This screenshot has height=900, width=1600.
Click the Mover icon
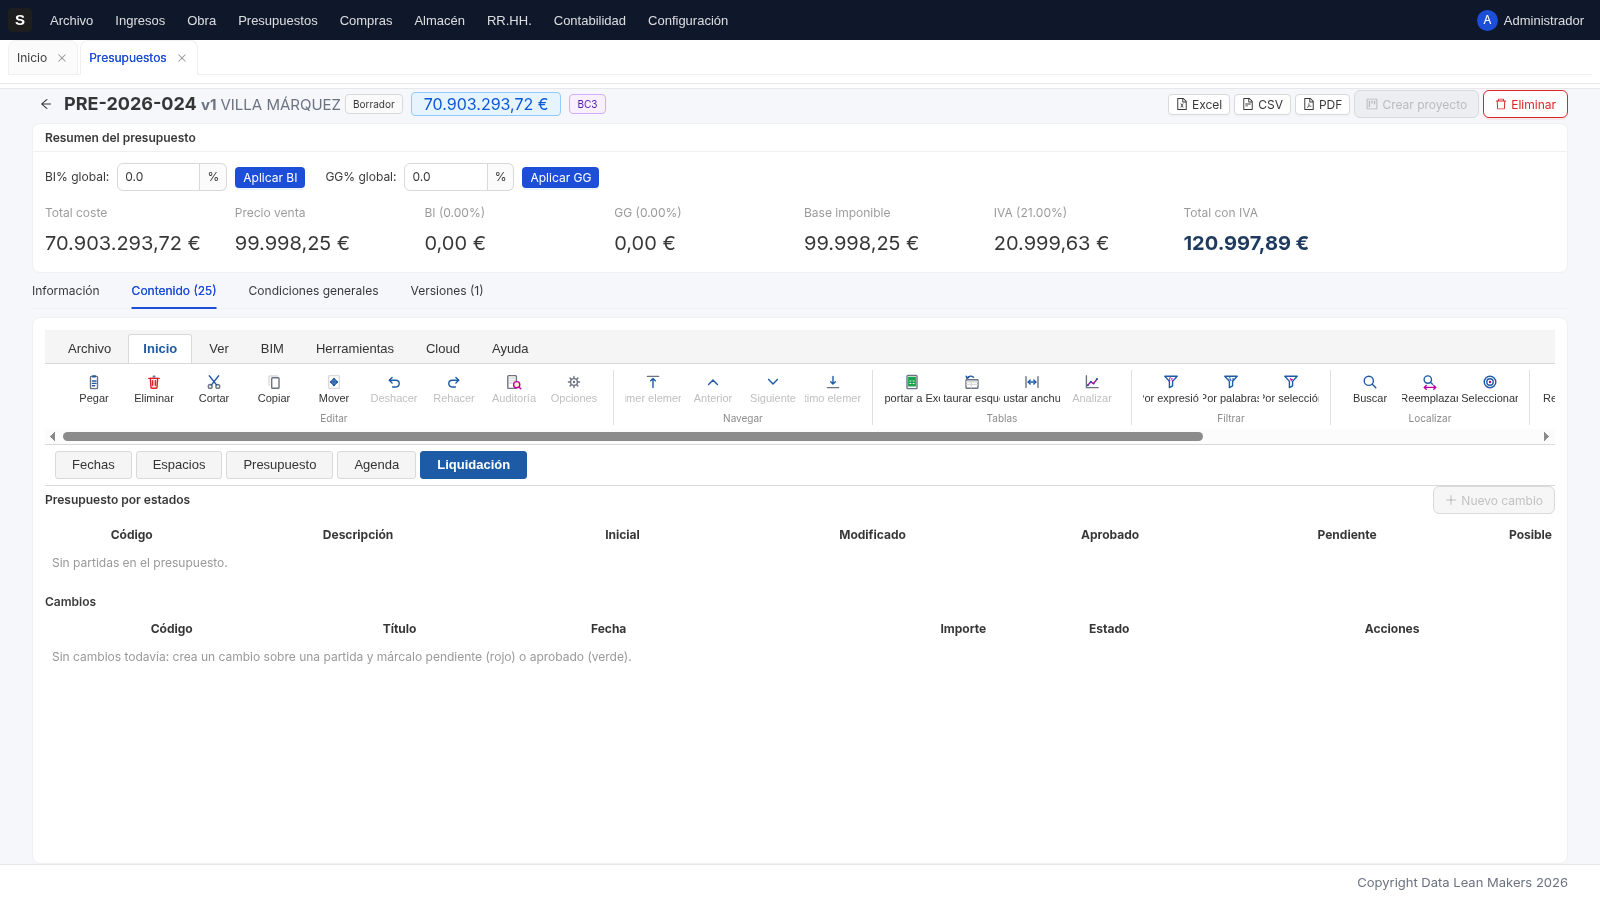(334, 382)
